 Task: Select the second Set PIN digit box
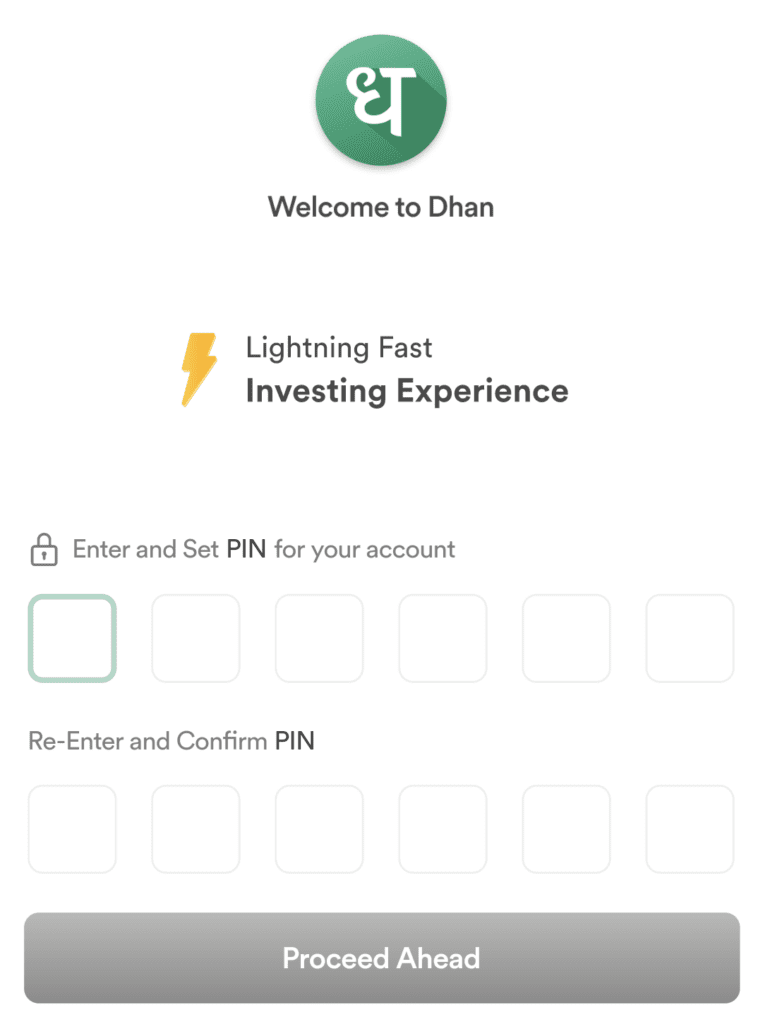pyautogui.click(x=196, y=638)
